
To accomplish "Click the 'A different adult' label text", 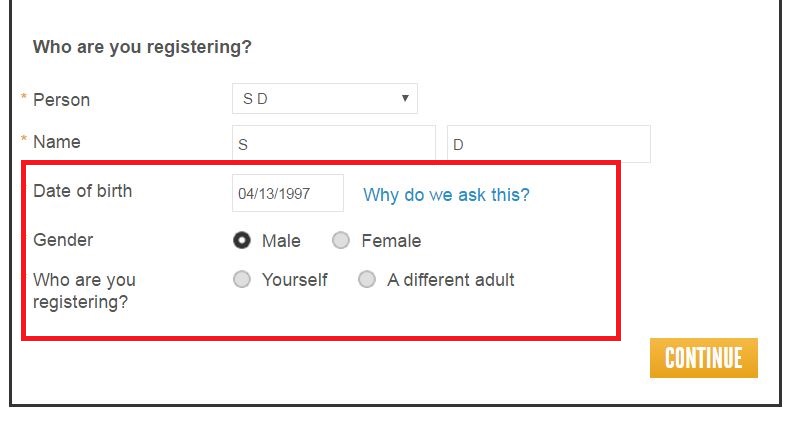I will click(x=451, y=280).
